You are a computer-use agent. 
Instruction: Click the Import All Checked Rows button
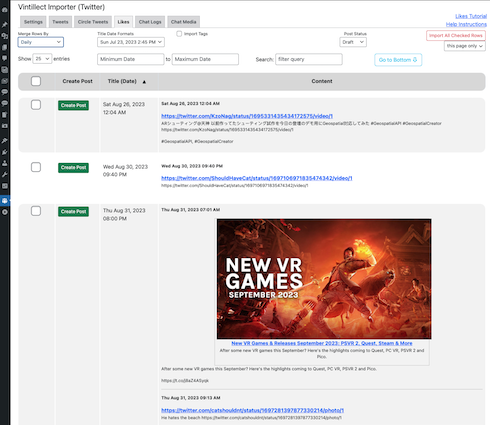[x=456, y=35]
